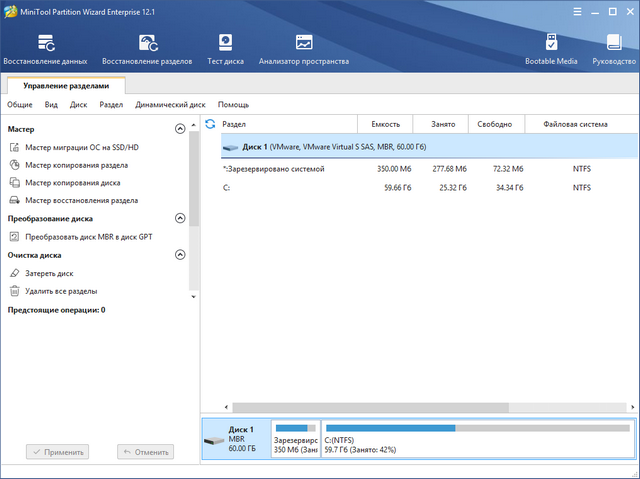Collapse the Мастер section
Viewport: 640px width, 479px height.
[180, 129]
